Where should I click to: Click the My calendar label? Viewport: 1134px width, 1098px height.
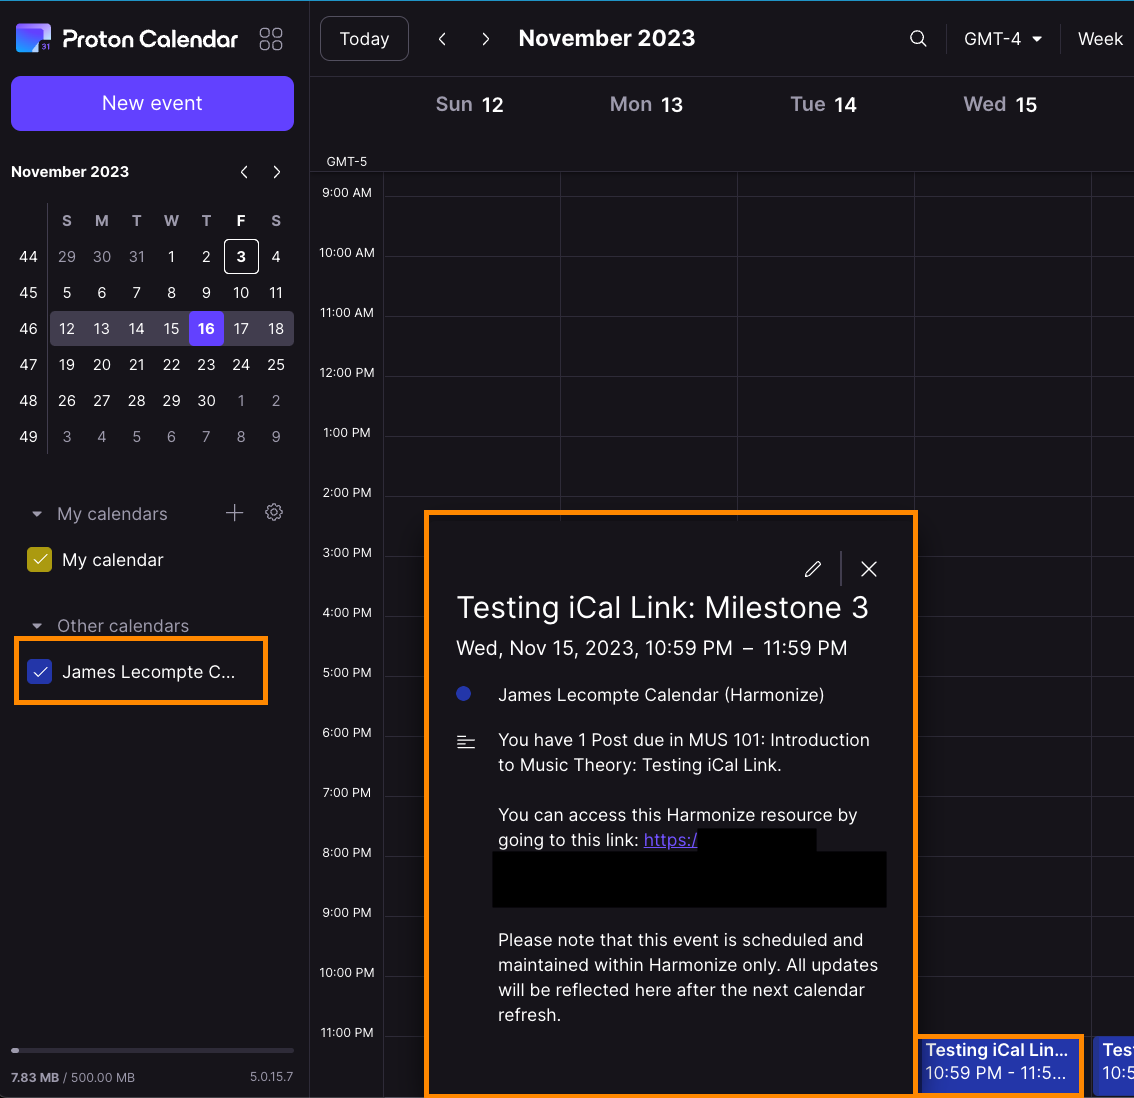(x=113, y=560)
